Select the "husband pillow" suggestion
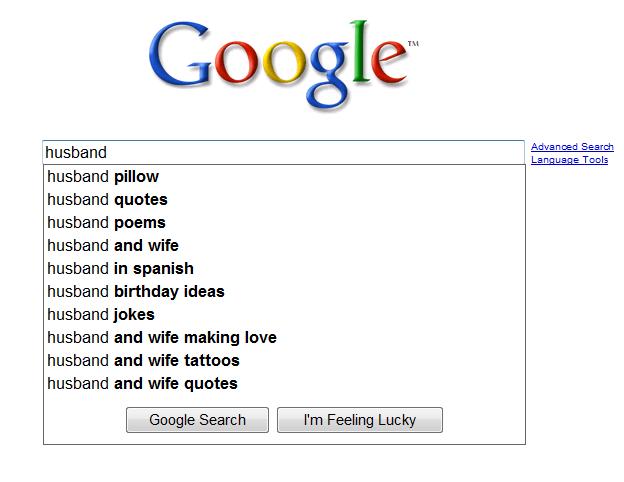The image size is (624, 482). click(103, 177)
